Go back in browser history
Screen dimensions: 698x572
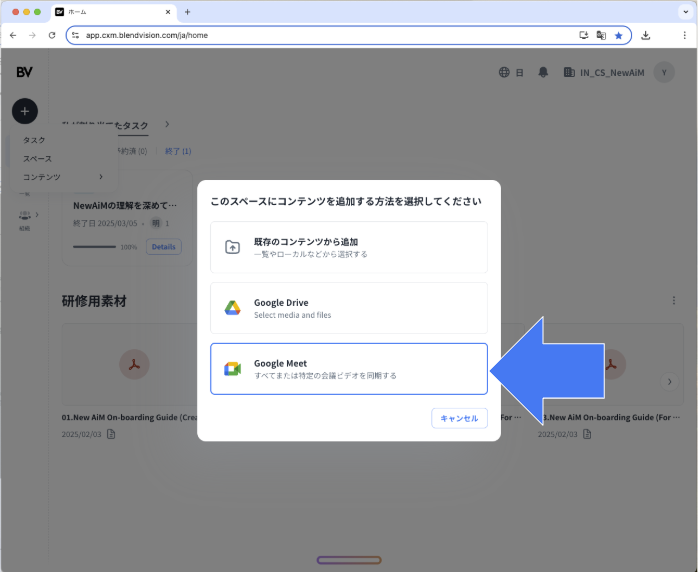(x=13, y=35)
